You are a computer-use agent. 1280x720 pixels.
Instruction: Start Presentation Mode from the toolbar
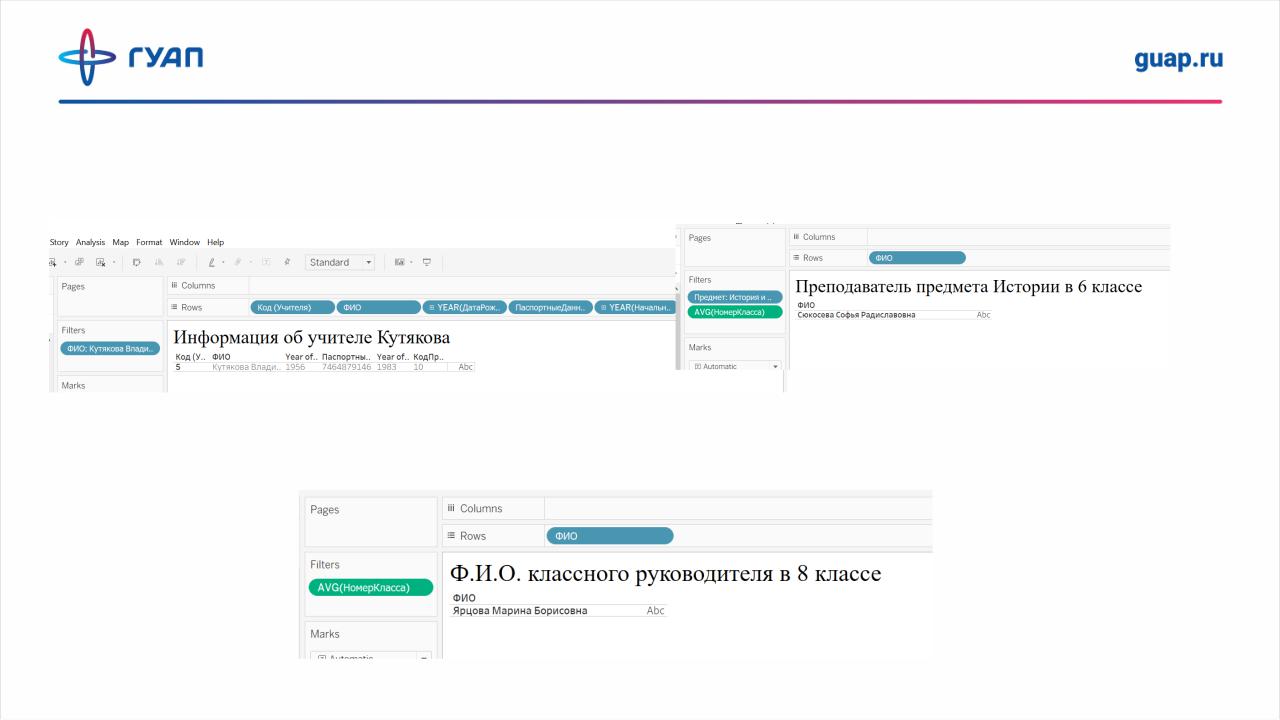click(426, 262)
